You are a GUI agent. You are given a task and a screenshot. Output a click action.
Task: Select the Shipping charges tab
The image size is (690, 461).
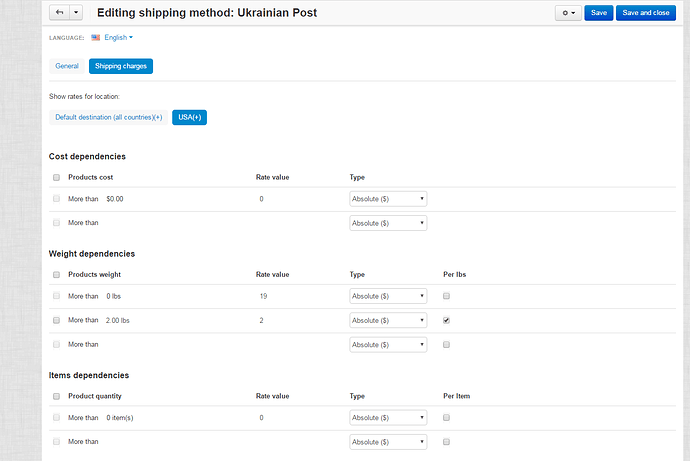tap(121, 66)
